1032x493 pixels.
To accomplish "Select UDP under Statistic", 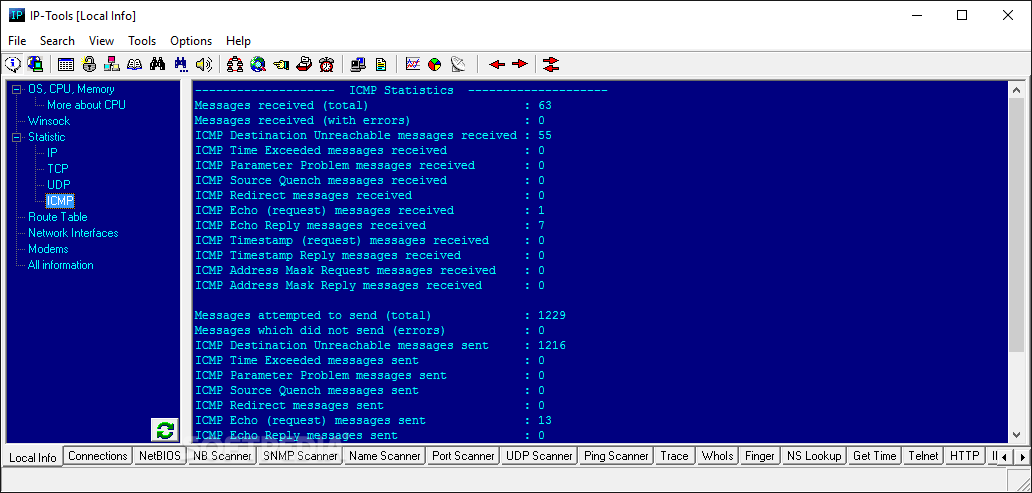I will point(59,185).
